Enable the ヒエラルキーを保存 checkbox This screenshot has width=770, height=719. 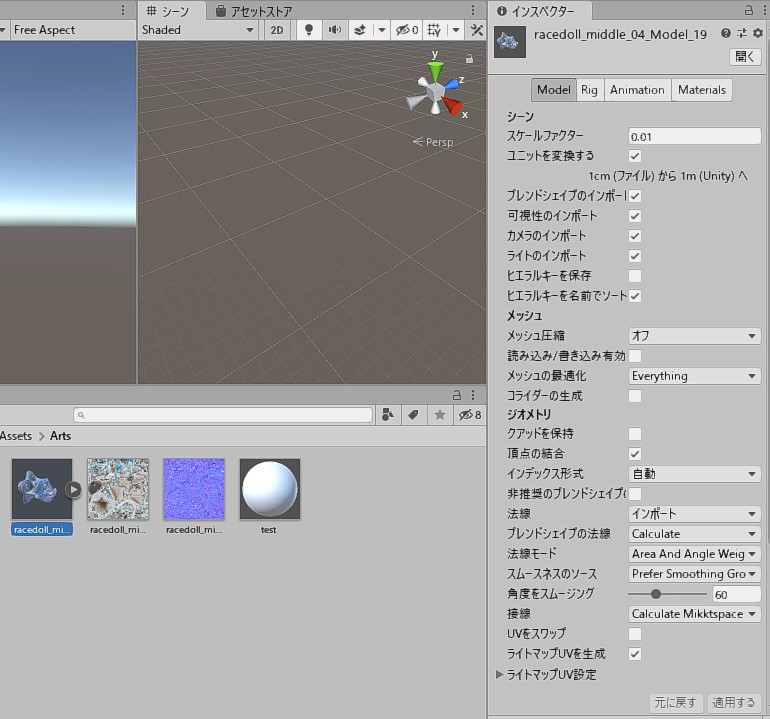pyautogui.click(x=634, y=276)
